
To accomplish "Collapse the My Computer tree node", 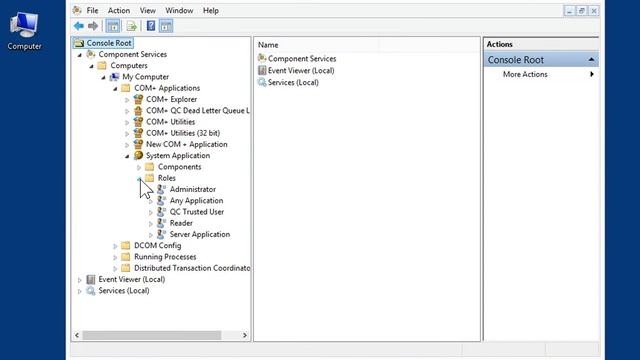I will (x=103, y=77).
